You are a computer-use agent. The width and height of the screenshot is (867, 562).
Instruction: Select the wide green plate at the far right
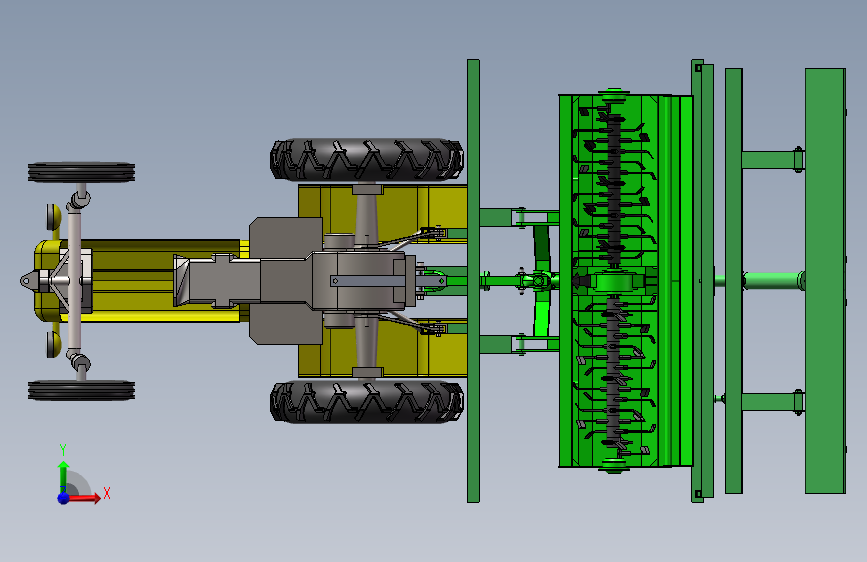825,281
